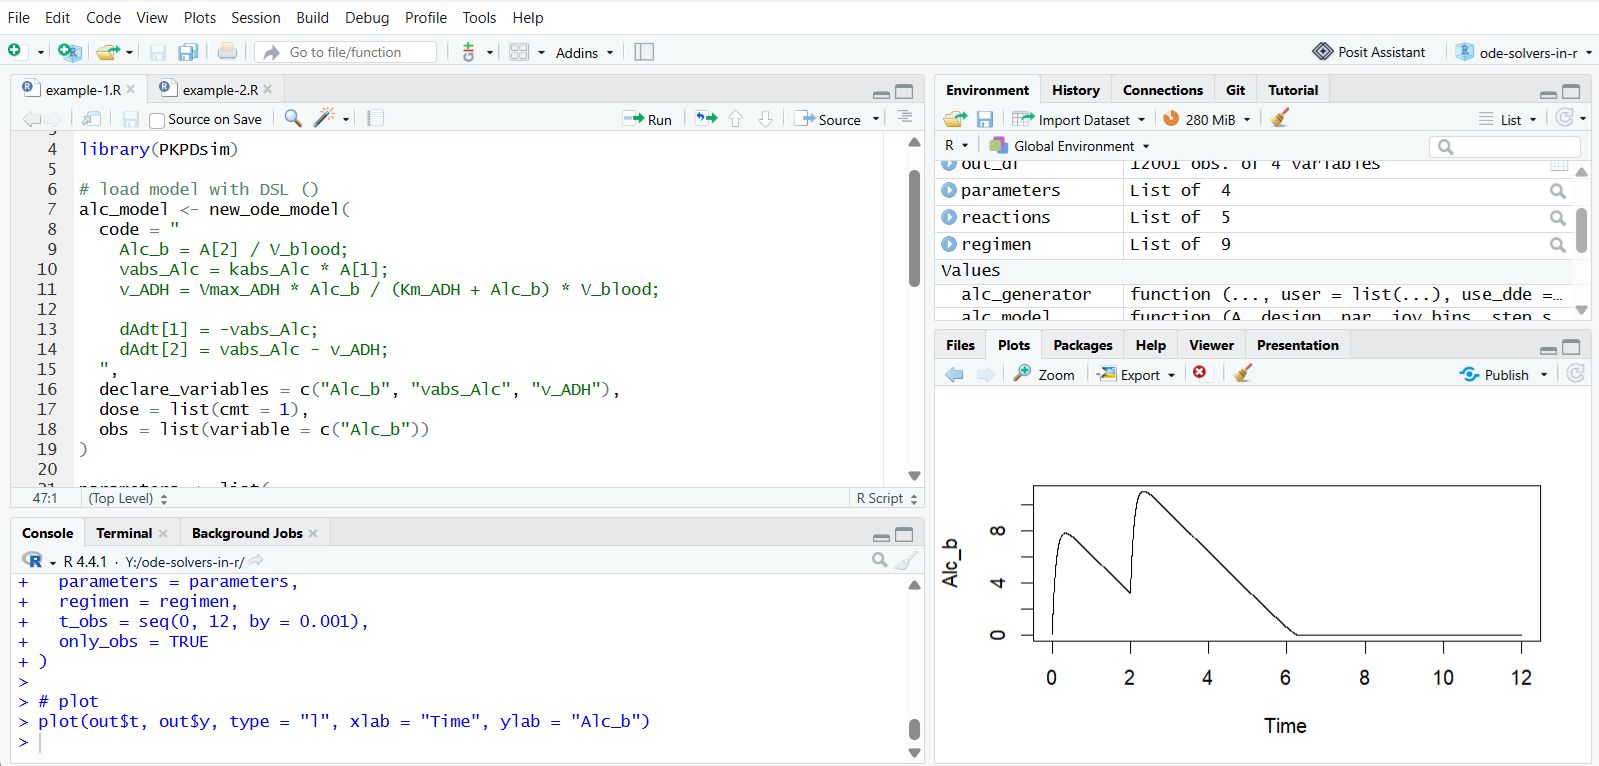1599x766 pixels.
Task: Expand the parameters list object
Action: 949,190
